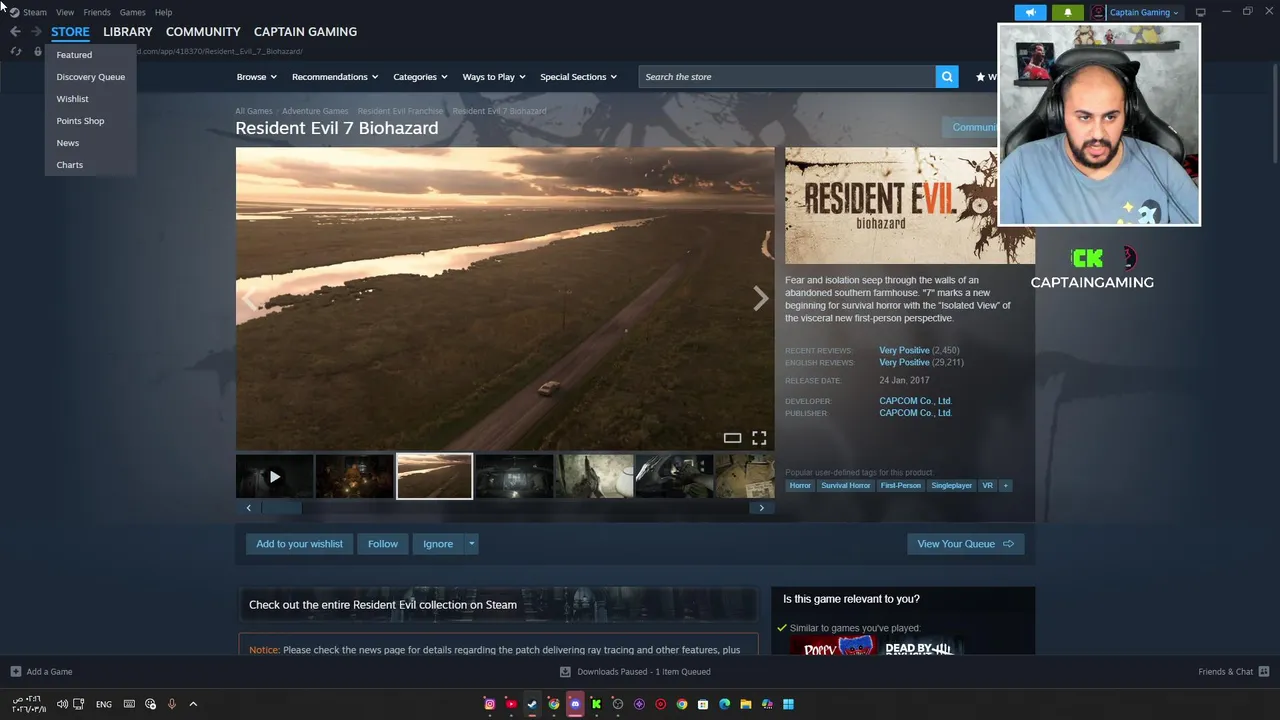1280x720 pixels.
Task: Toggle theater mode on the media viewer
Action: (x=732, y=438)
